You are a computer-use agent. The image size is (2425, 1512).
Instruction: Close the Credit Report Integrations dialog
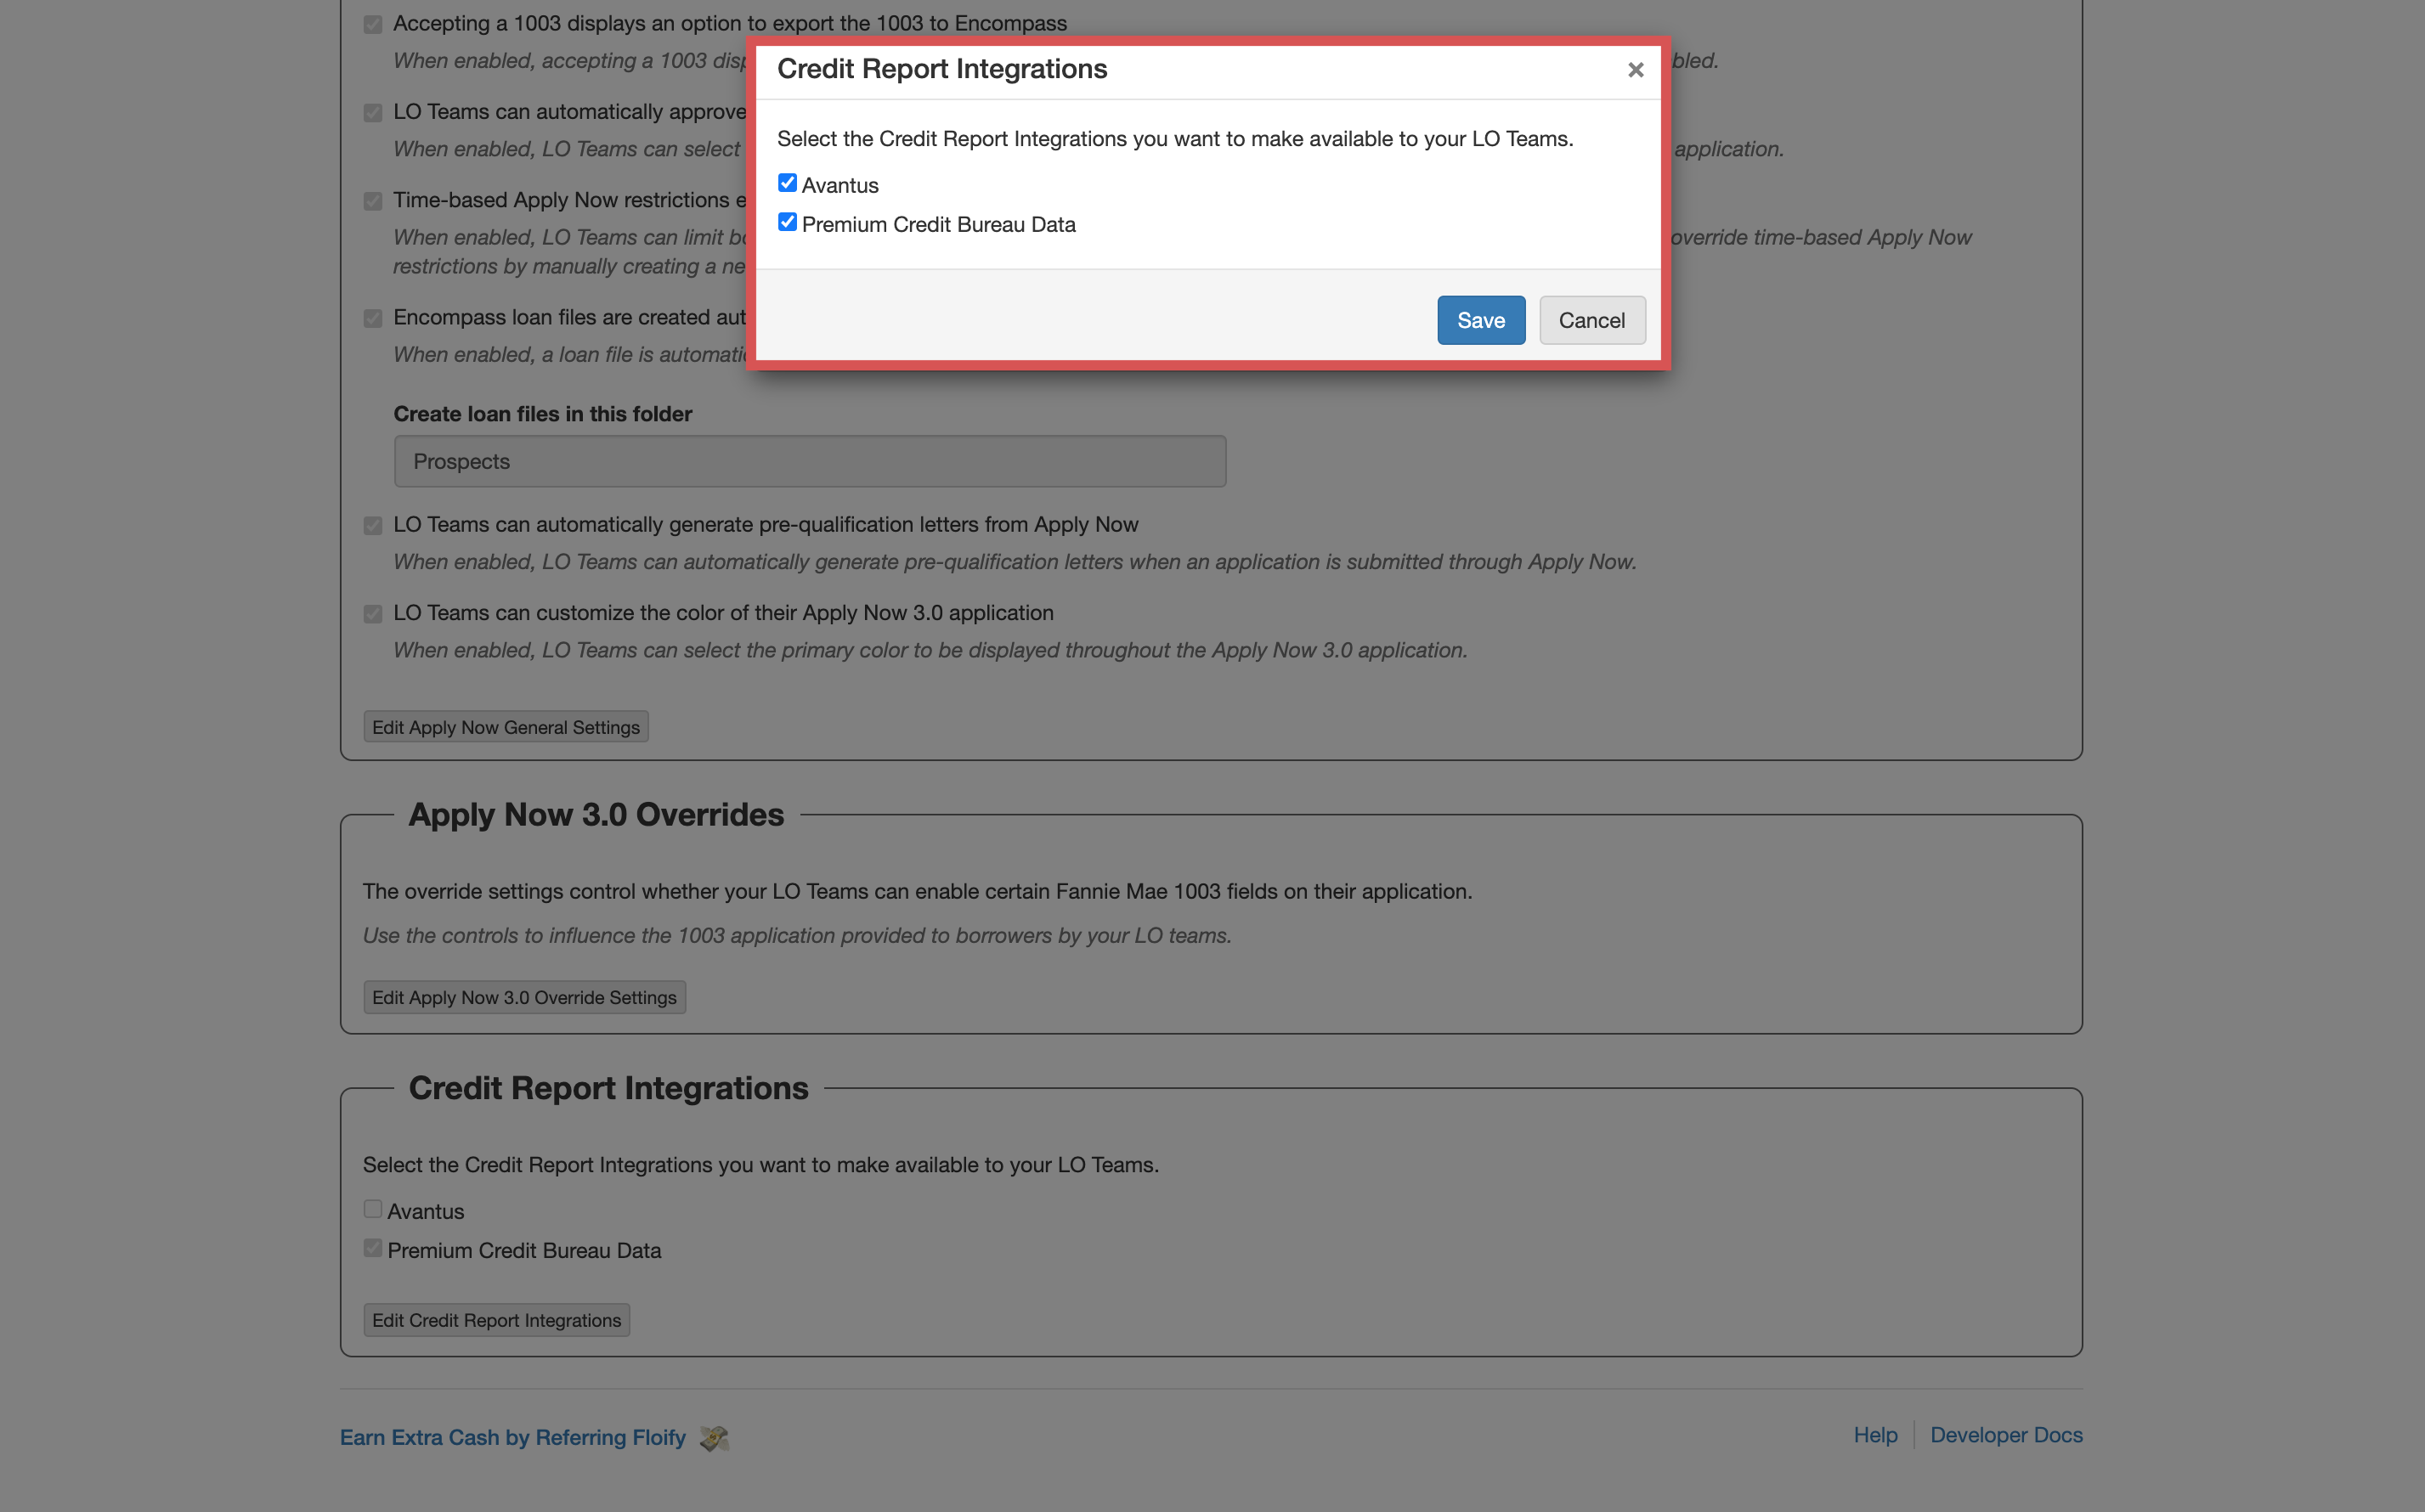[1635, 70]
